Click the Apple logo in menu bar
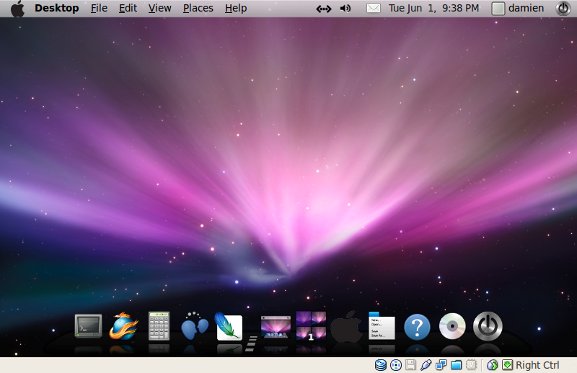Viewport: 577px width, 373px height. pyautogui.click(x=17, y=8)
